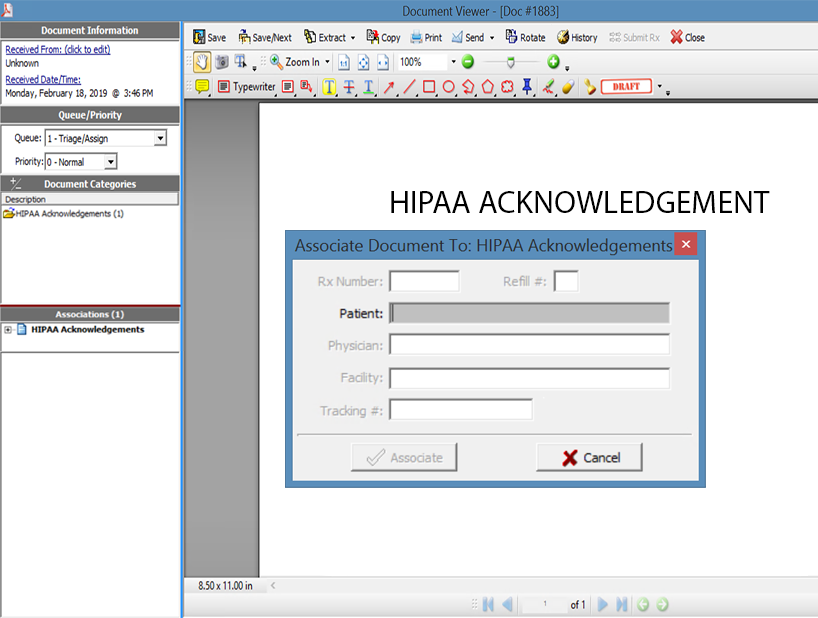Viewport: 818px width, 618px height.
Task: Open the Send menu dropdown
Action: point(473,37)
